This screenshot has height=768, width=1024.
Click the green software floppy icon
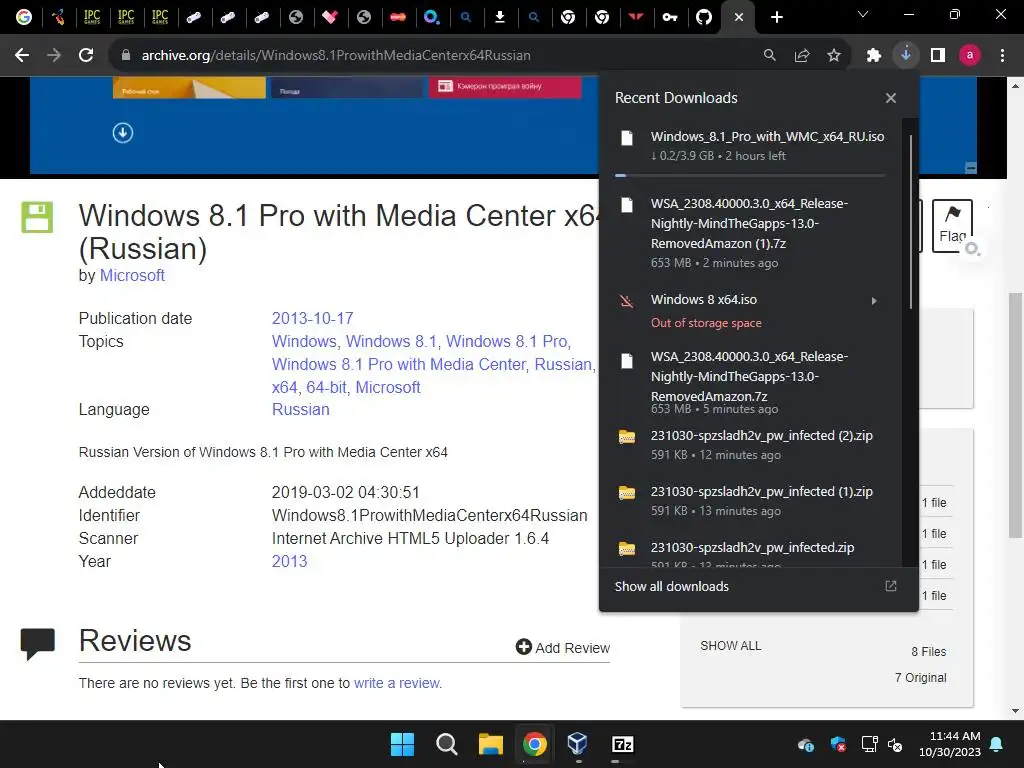pyautogui.click(x=37, y=217)
